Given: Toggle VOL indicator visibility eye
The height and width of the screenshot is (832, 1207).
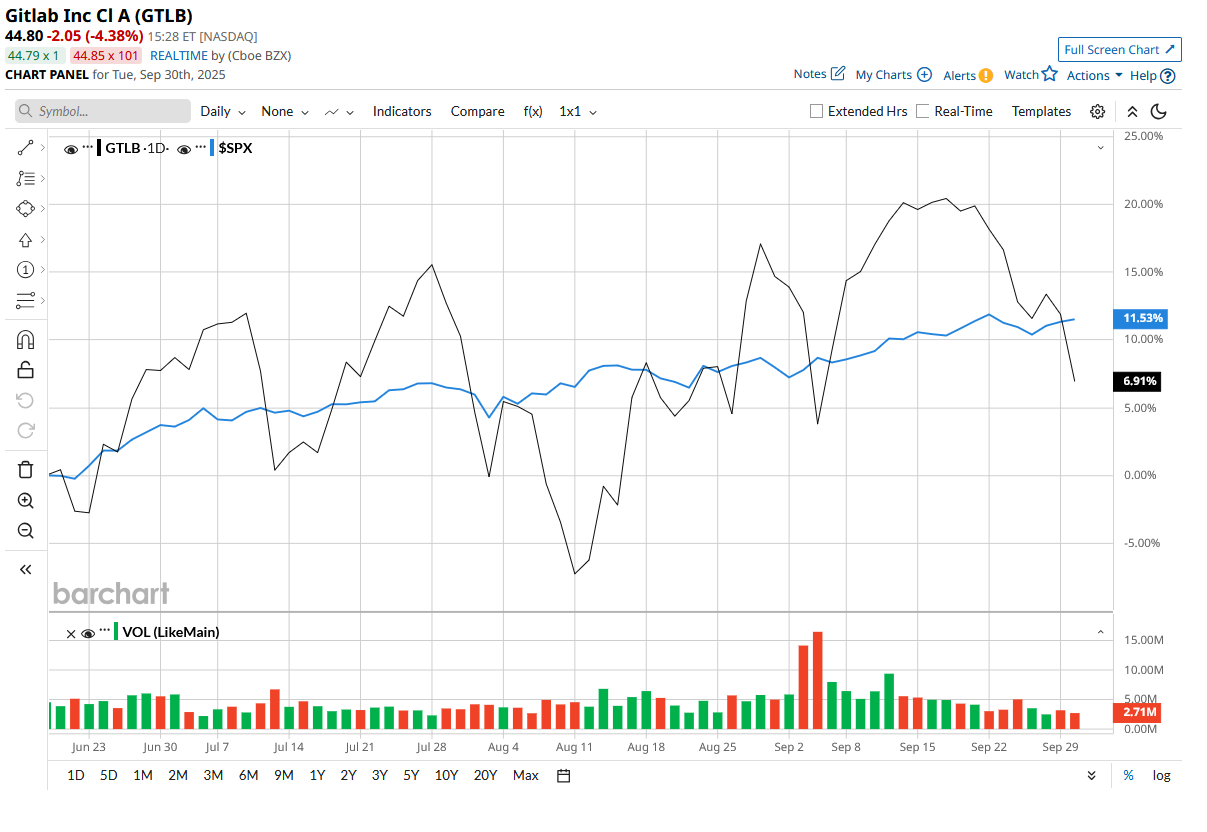Looking at the screenshot, I should coord(88,633).
